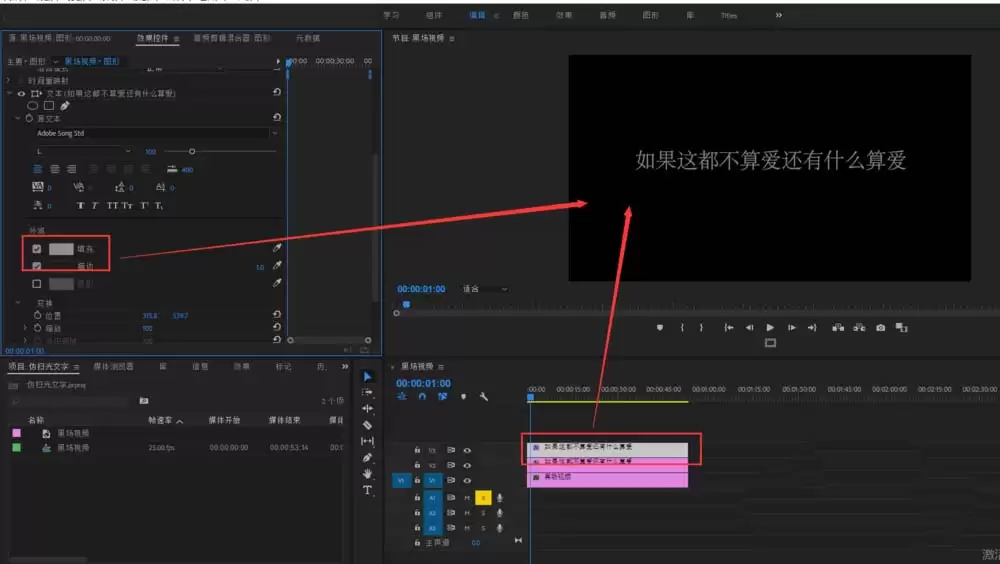Switch to the Effect Controls (效果控件) tab
This screenshot has height=564, width=1000.
[x=153, y=38]
